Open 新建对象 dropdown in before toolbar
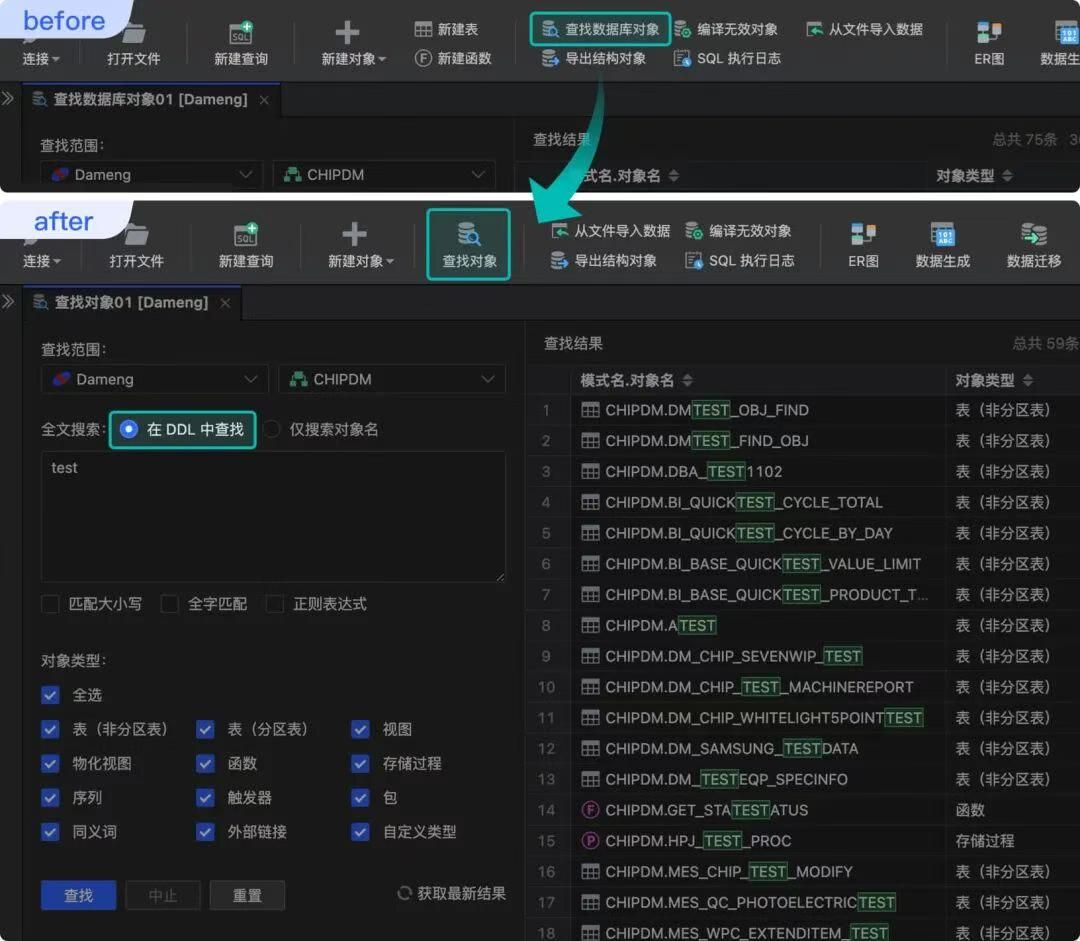The image size is (1080, 941). pos(353,59)
